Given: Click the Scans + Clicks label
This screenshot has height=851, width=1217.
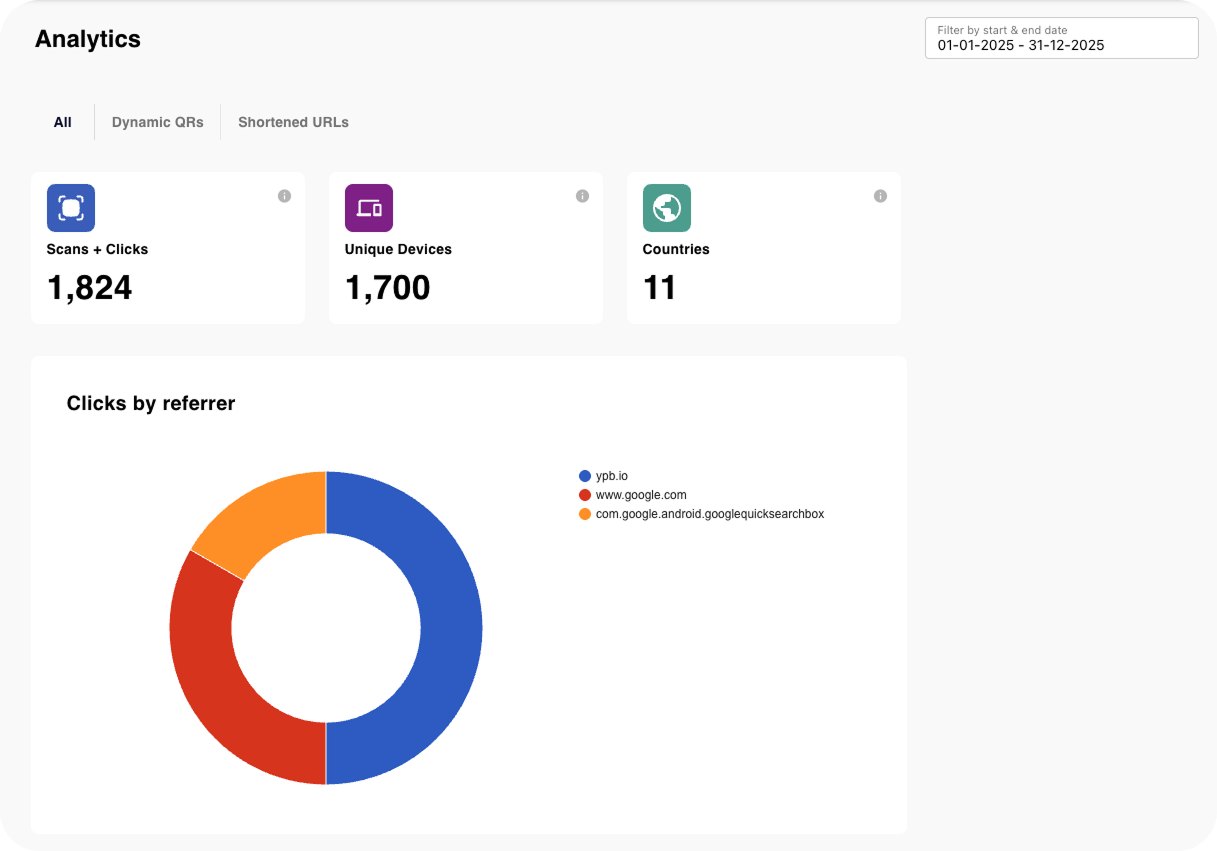Looking at the screenshot, I should pyautogui.click(x=97, y=249).
